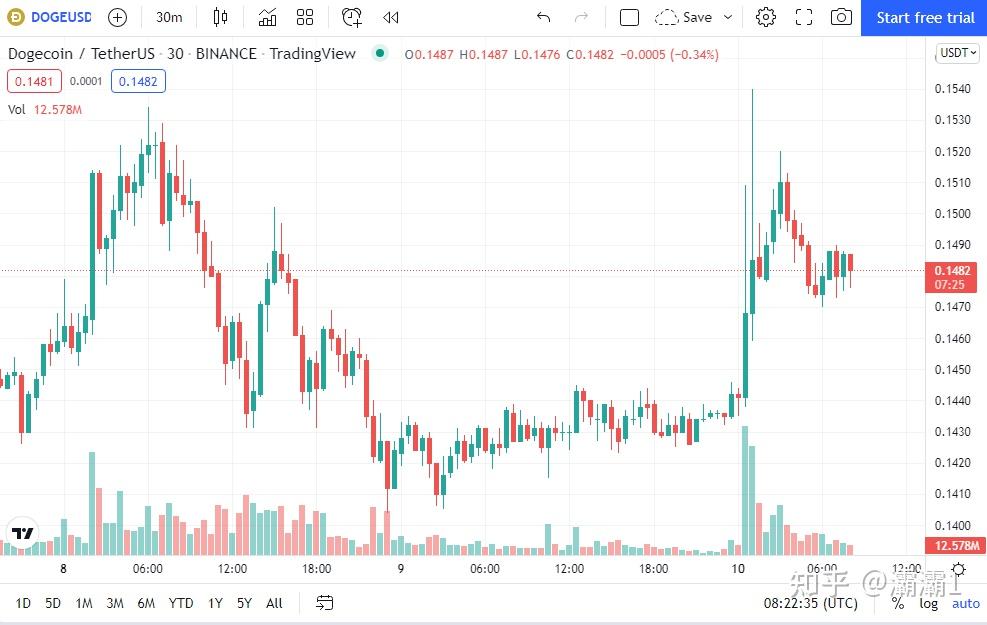Click the green market status dot
Image resolution: width=987 pixels, height=625 pixels.
[x=380, y=53]
